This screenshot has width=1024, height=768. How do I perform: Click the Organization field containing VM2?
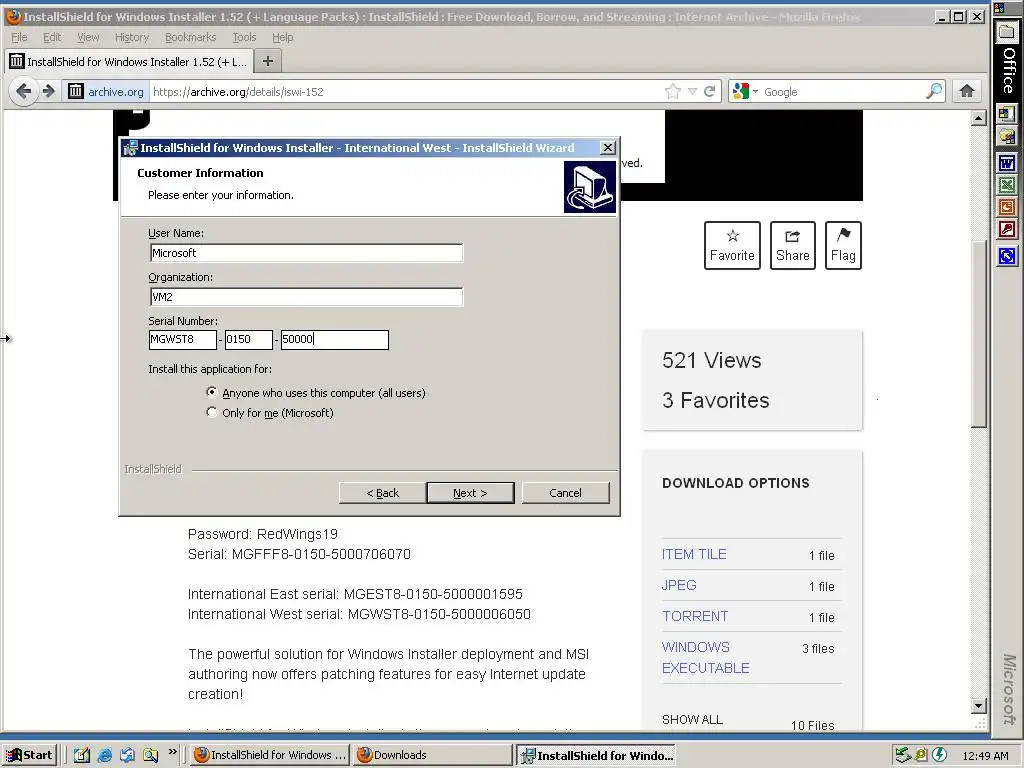[306, 296]
